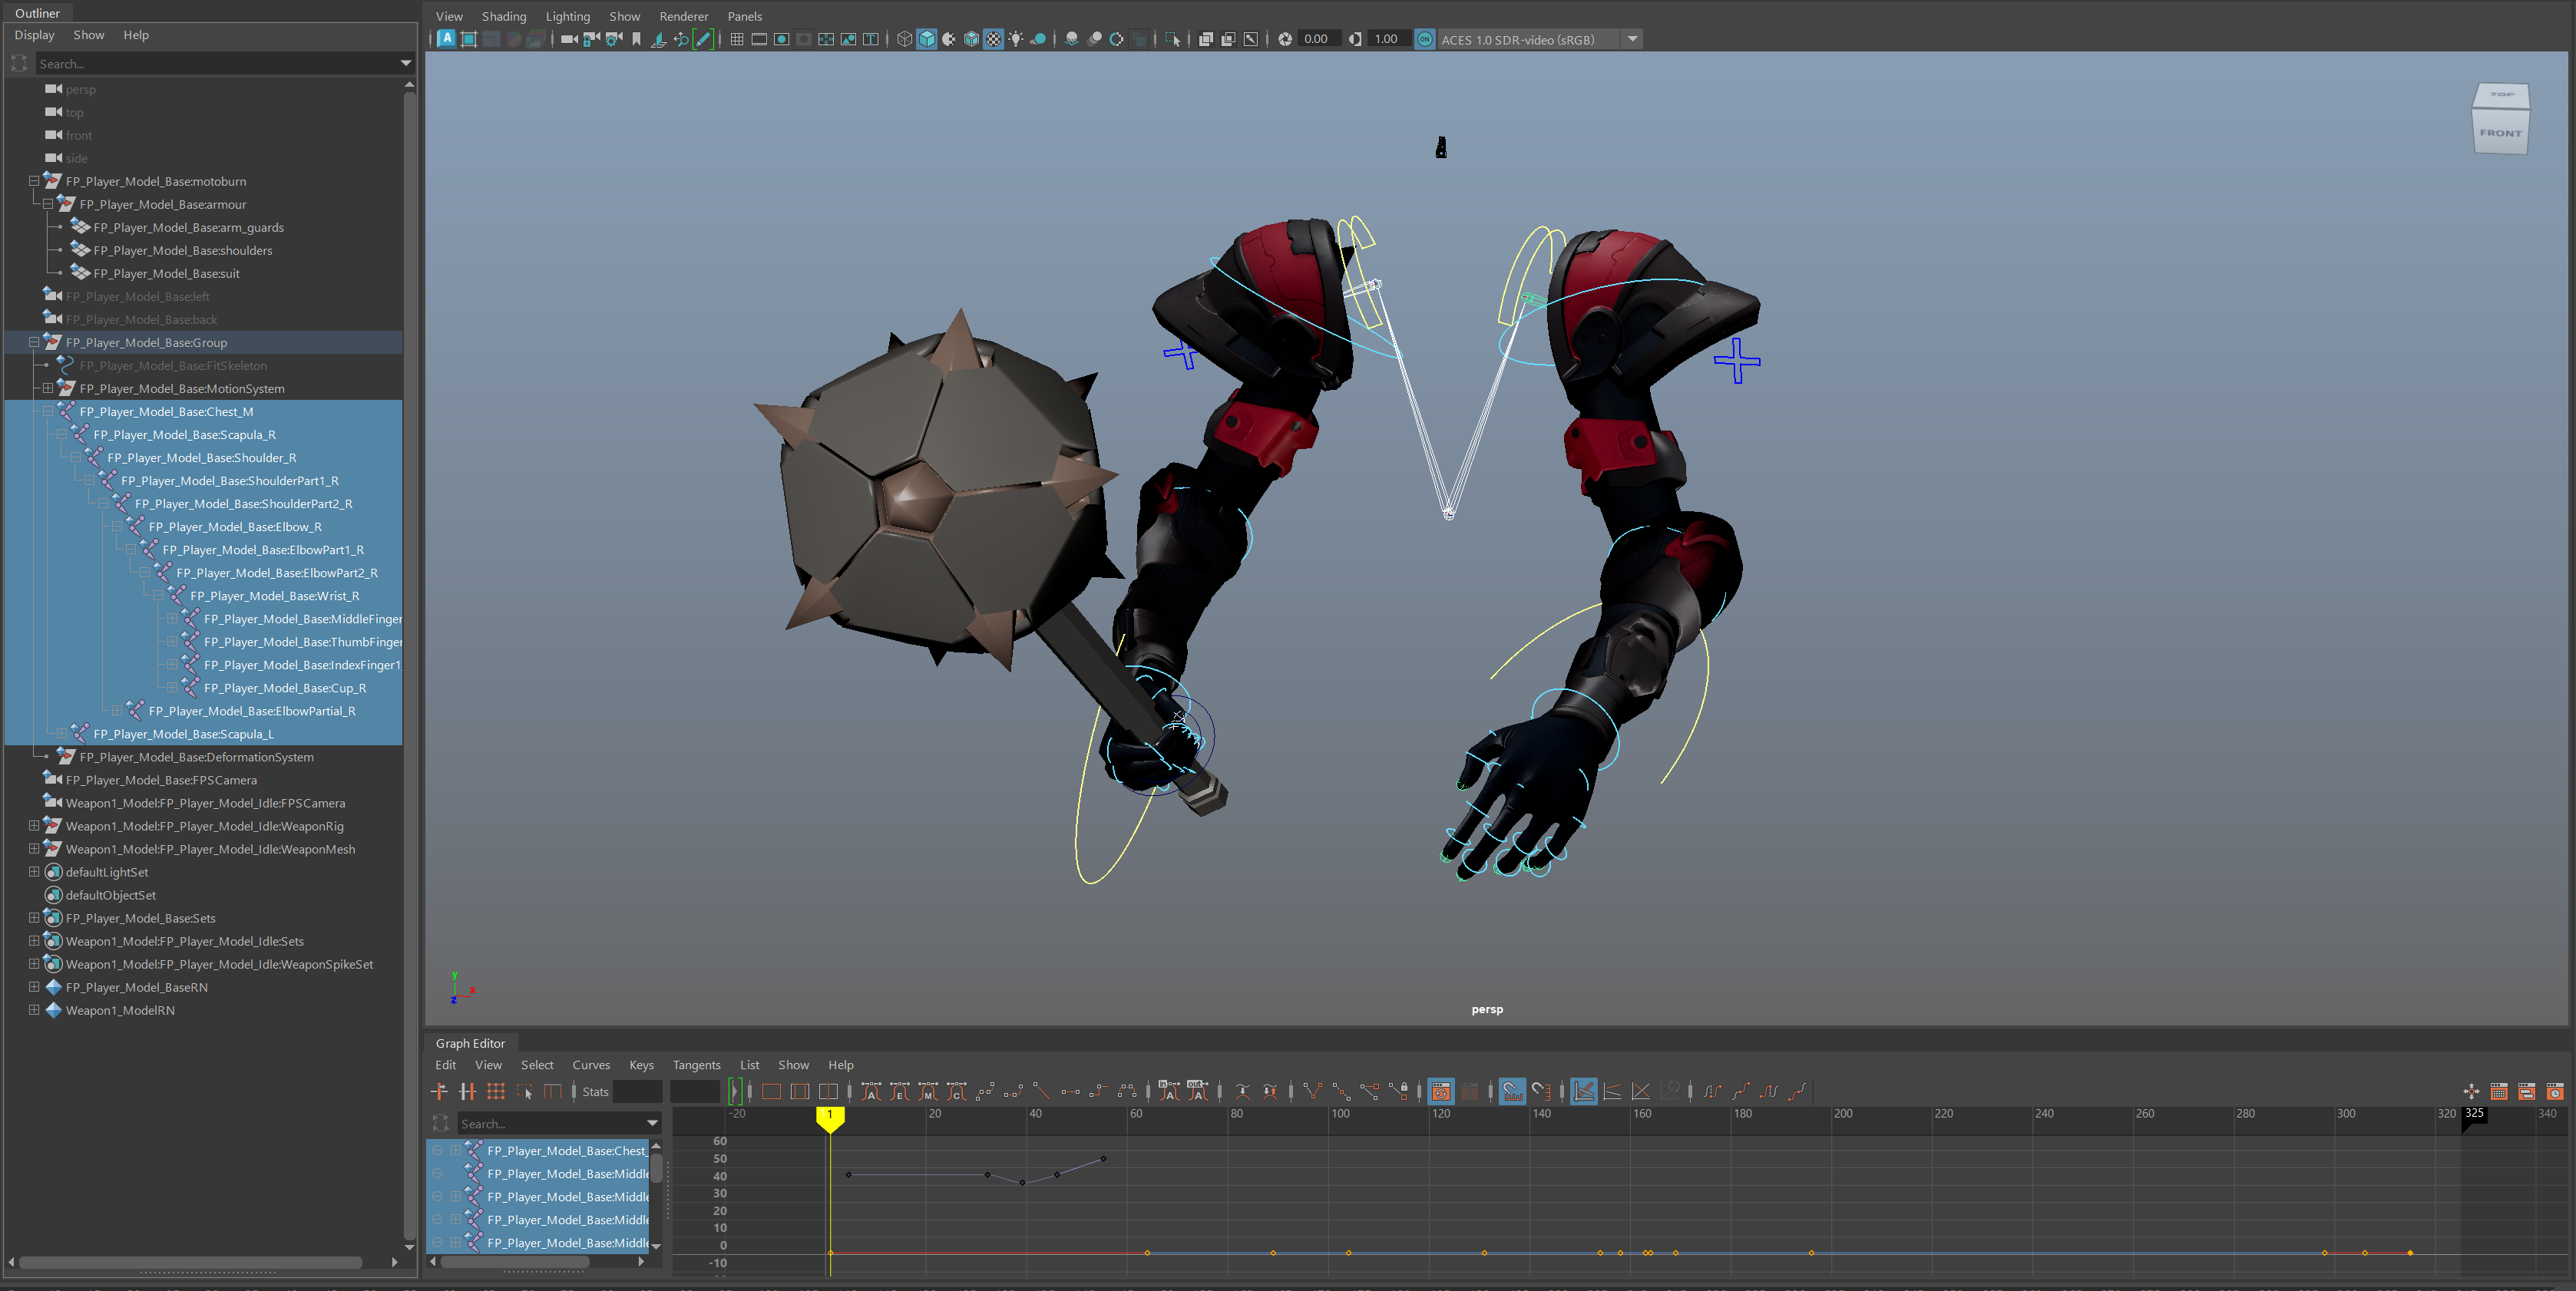Click FRONT on the navigation view cube
The image size is (2576, 1291).
2501,132
